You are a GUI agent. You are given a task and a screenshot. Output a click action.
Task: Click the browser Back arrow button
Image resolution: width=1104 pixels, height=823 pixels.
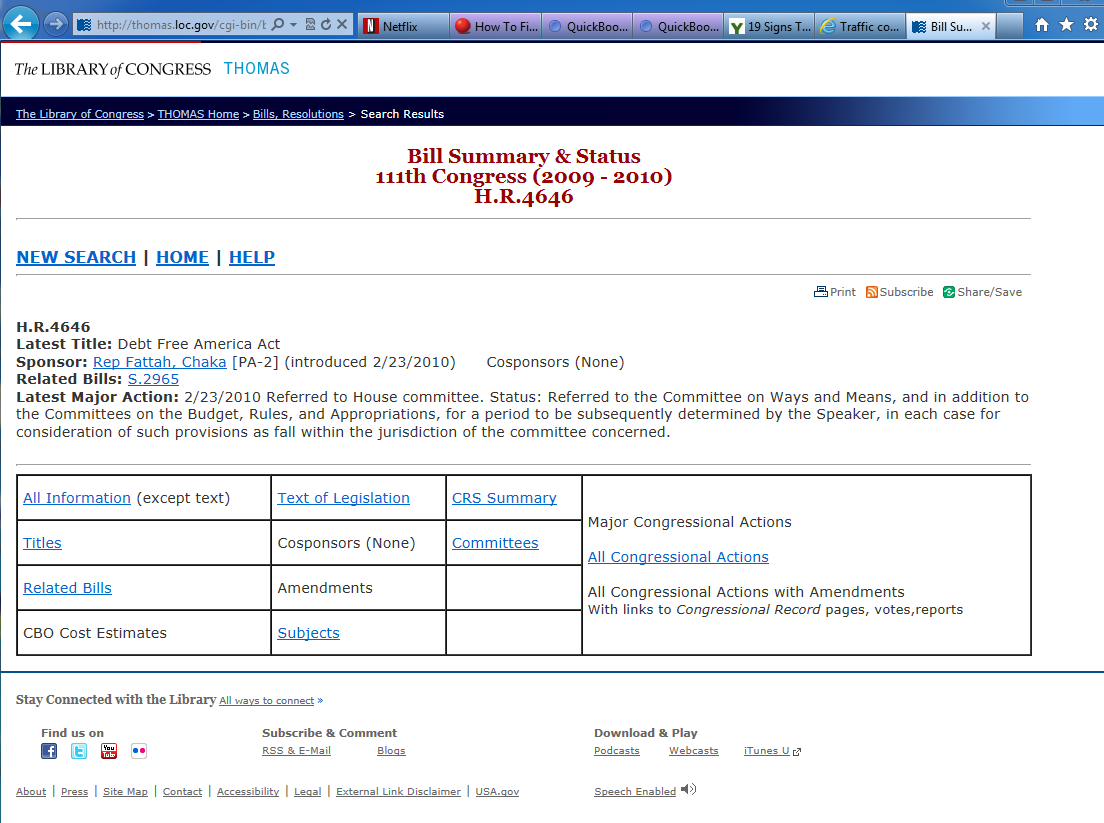point(22,23)
